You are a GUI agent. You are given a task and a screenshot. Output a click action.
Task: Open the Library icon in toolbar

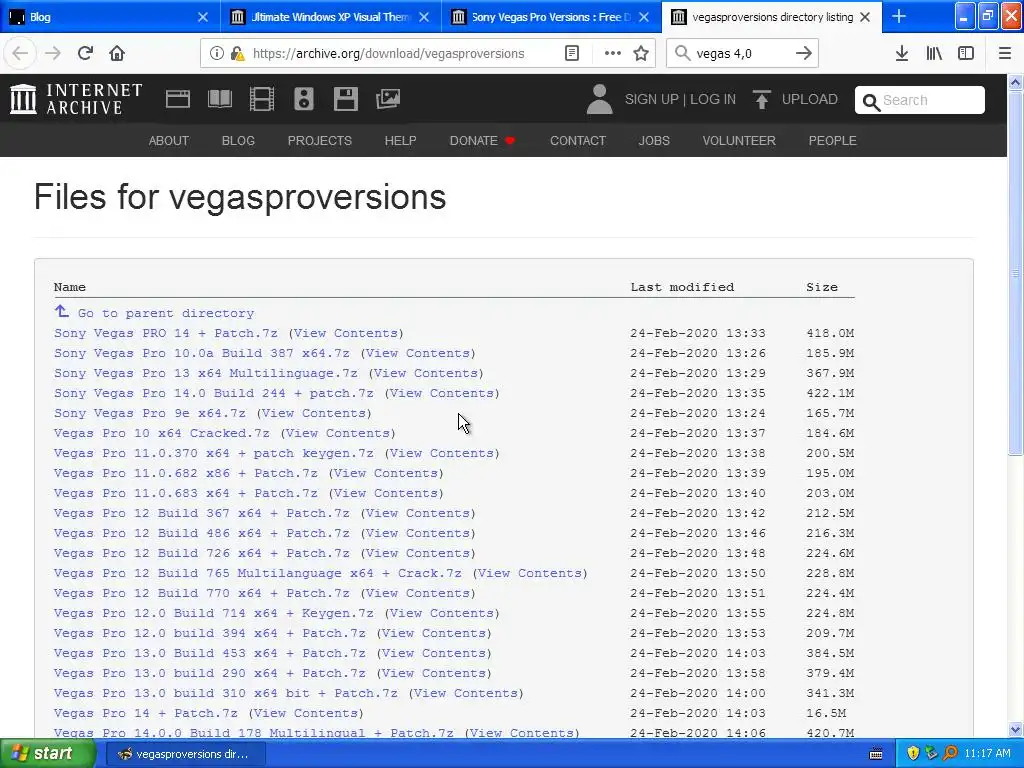click(934, 54)
